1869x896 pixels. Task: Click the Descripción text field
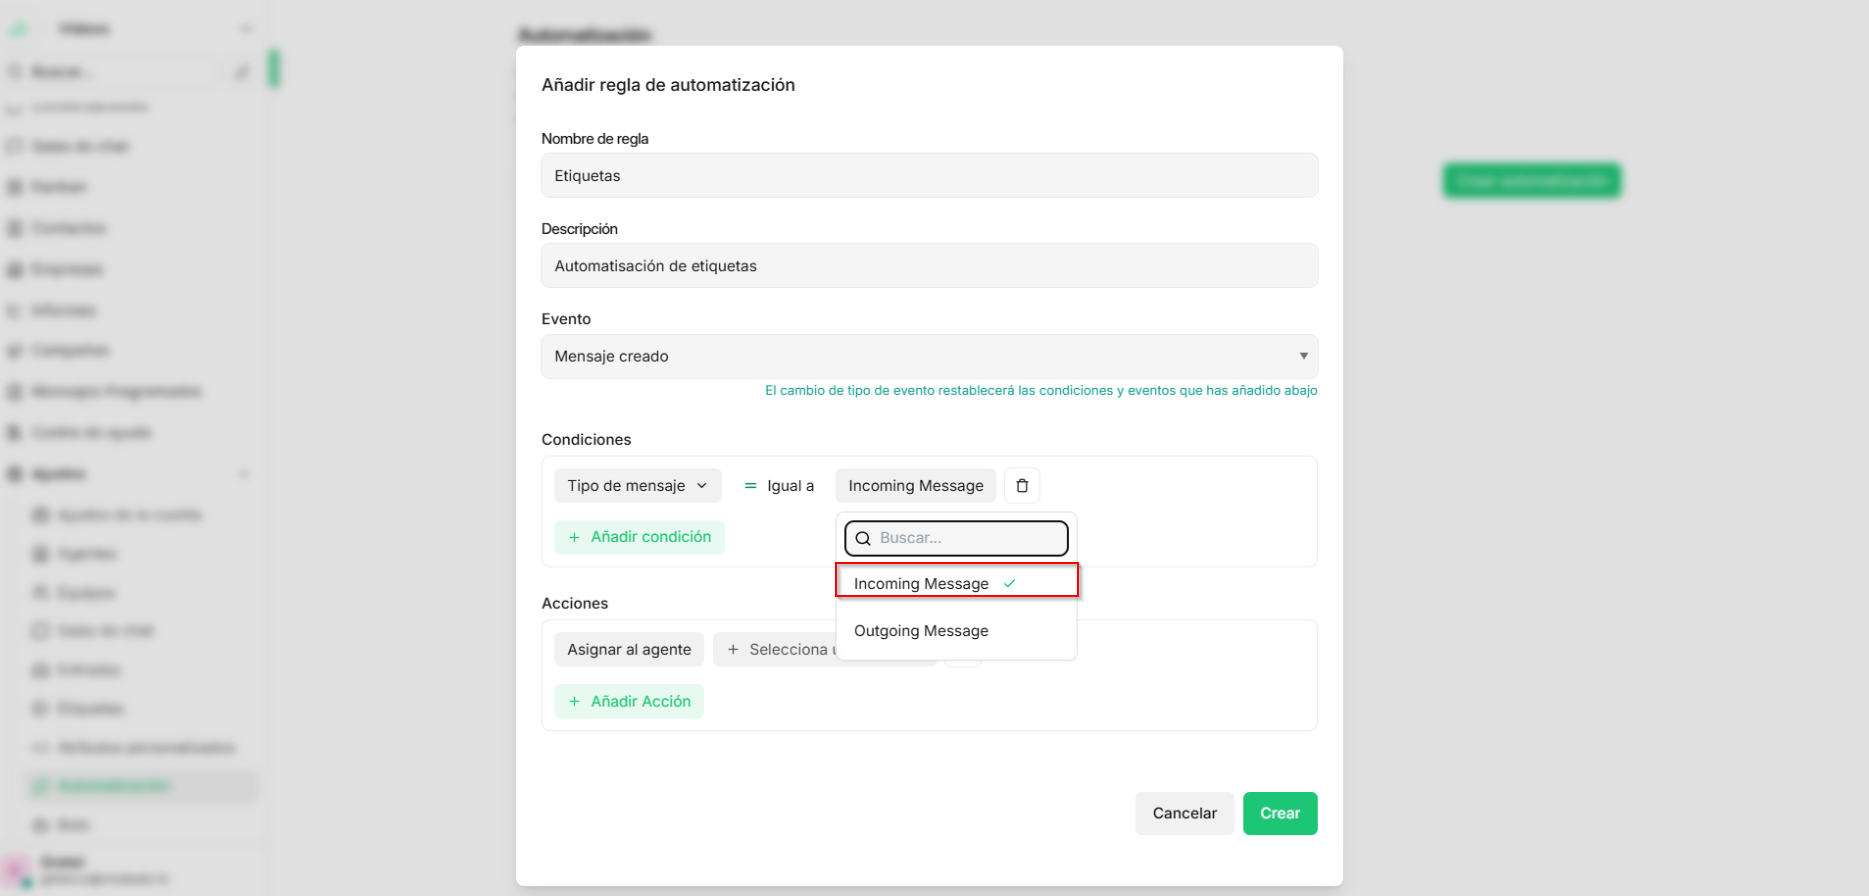point(929,266)
